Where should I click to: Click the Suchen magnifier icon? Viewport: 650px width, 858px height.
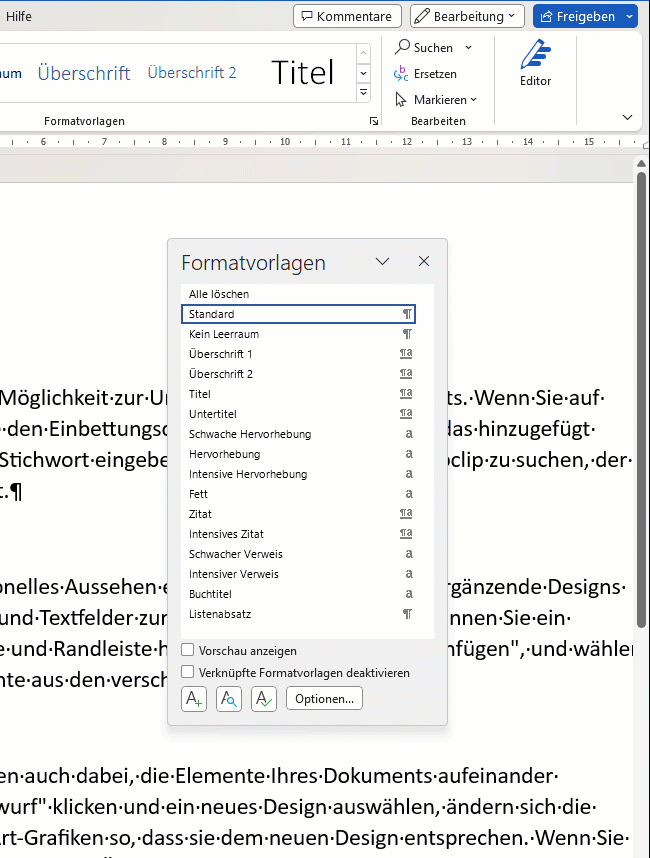coord(402,47)
